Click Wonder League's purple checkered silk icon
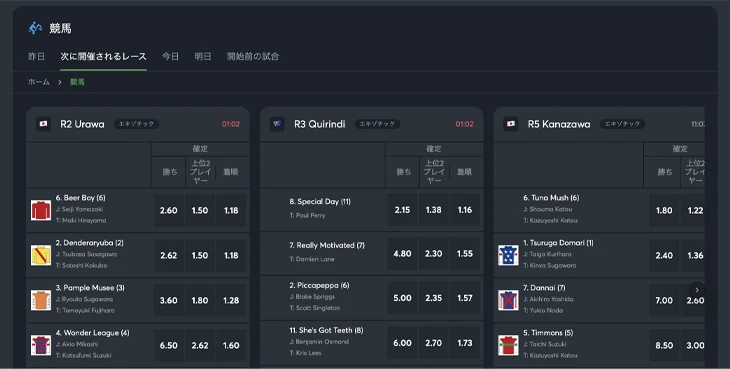 (x=41, y=345)
